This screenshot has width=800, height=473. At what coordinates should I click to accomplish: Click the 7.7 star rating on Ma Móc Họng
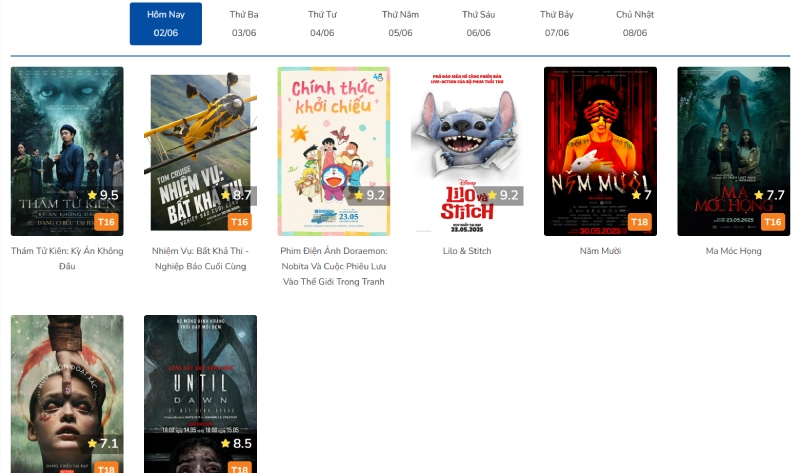point(769,195)
